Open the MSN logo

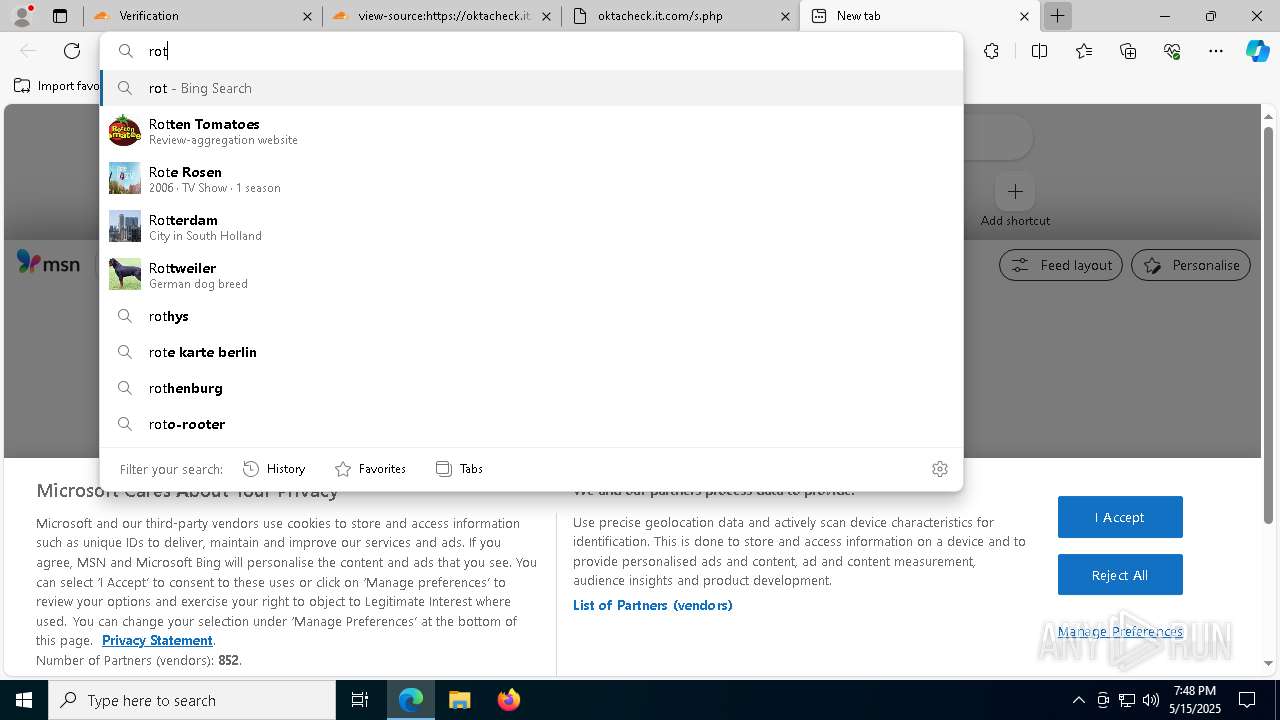point(48,263)
